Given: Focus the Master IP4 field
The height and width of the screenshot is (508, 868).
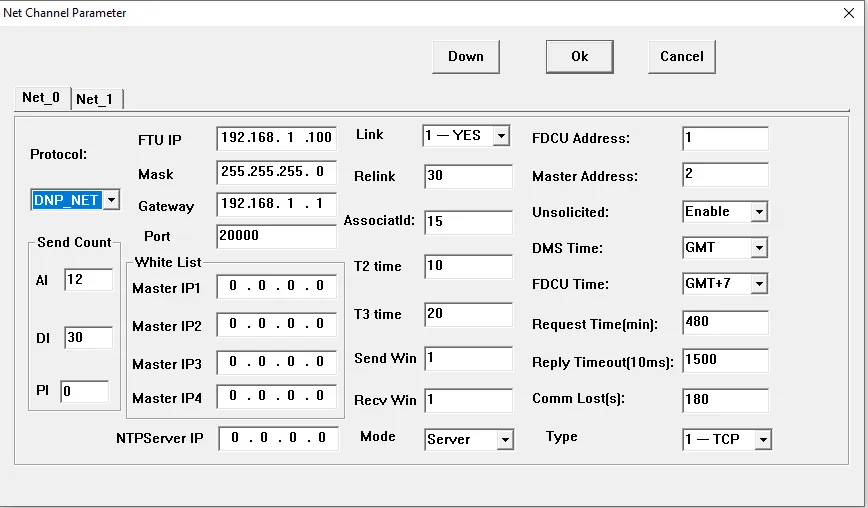Looking at the screenshot, I should coord(276,396).
